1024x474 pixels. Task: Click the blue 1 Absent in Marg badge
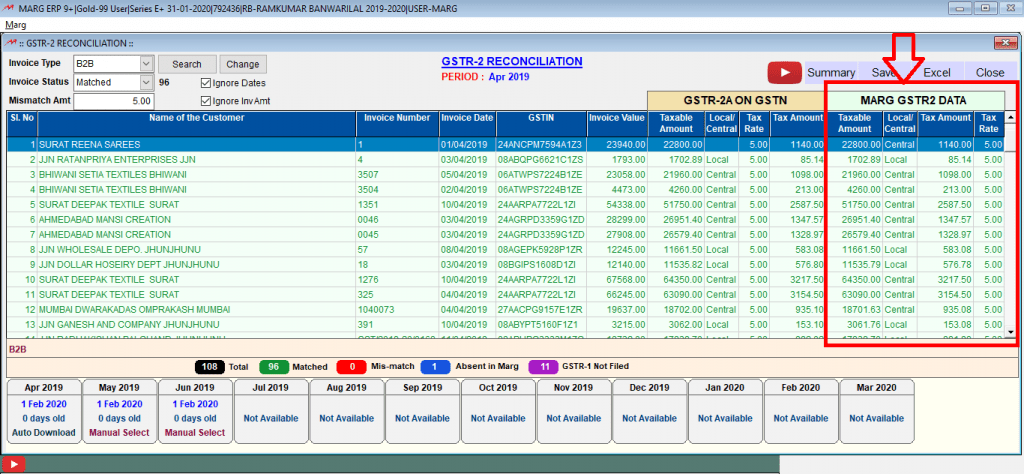[436, 367]
